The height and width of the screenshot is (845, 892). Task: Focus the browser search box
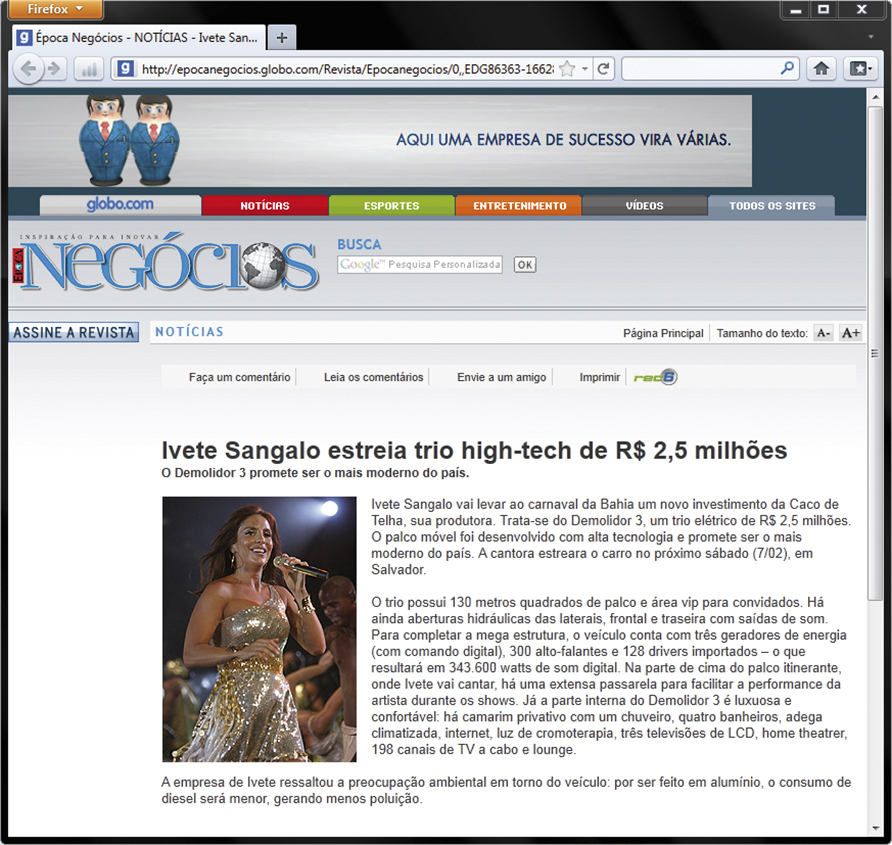[x=701, y=69]
